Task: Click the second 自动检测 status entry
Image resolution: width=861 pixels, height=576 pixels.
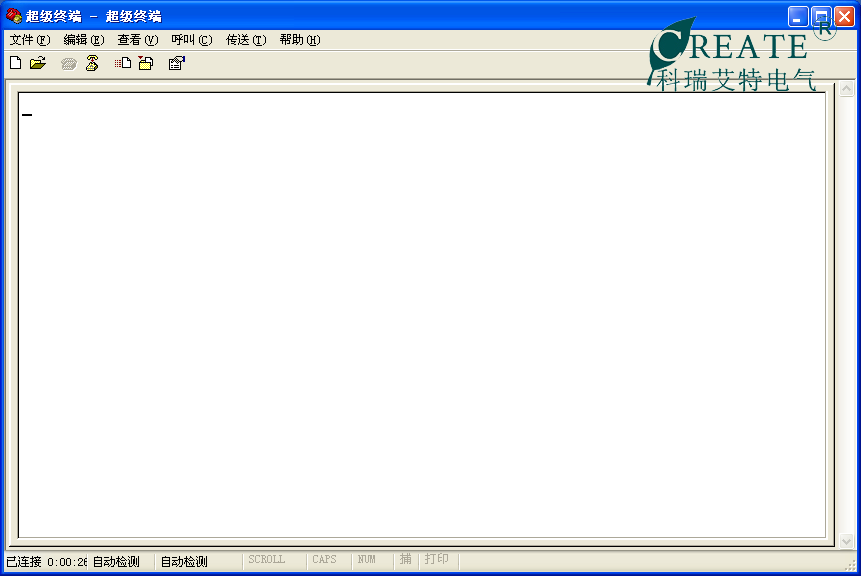Action: (x=184, y=562)
